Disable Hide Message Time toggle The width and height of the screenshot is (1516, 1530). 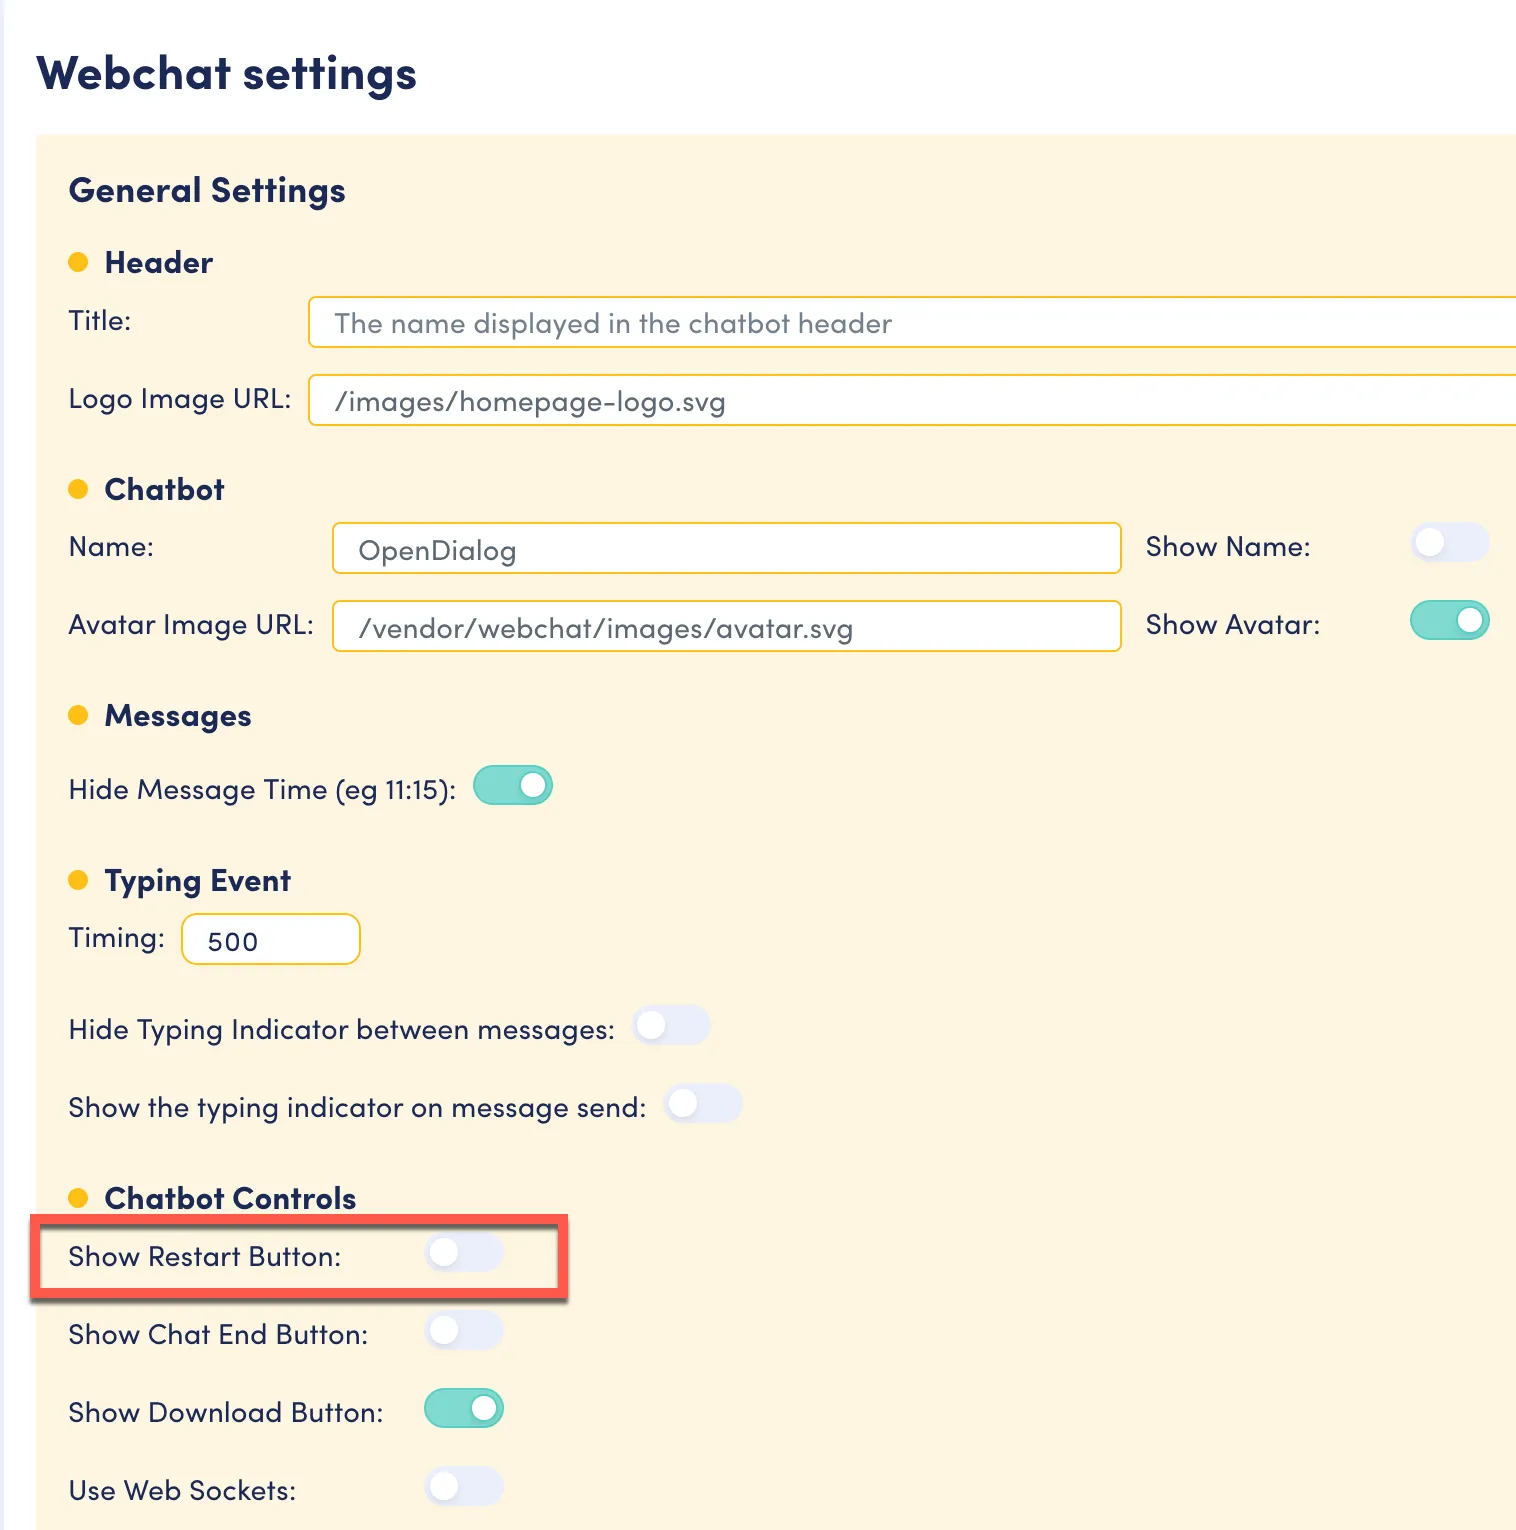(513, 786)
